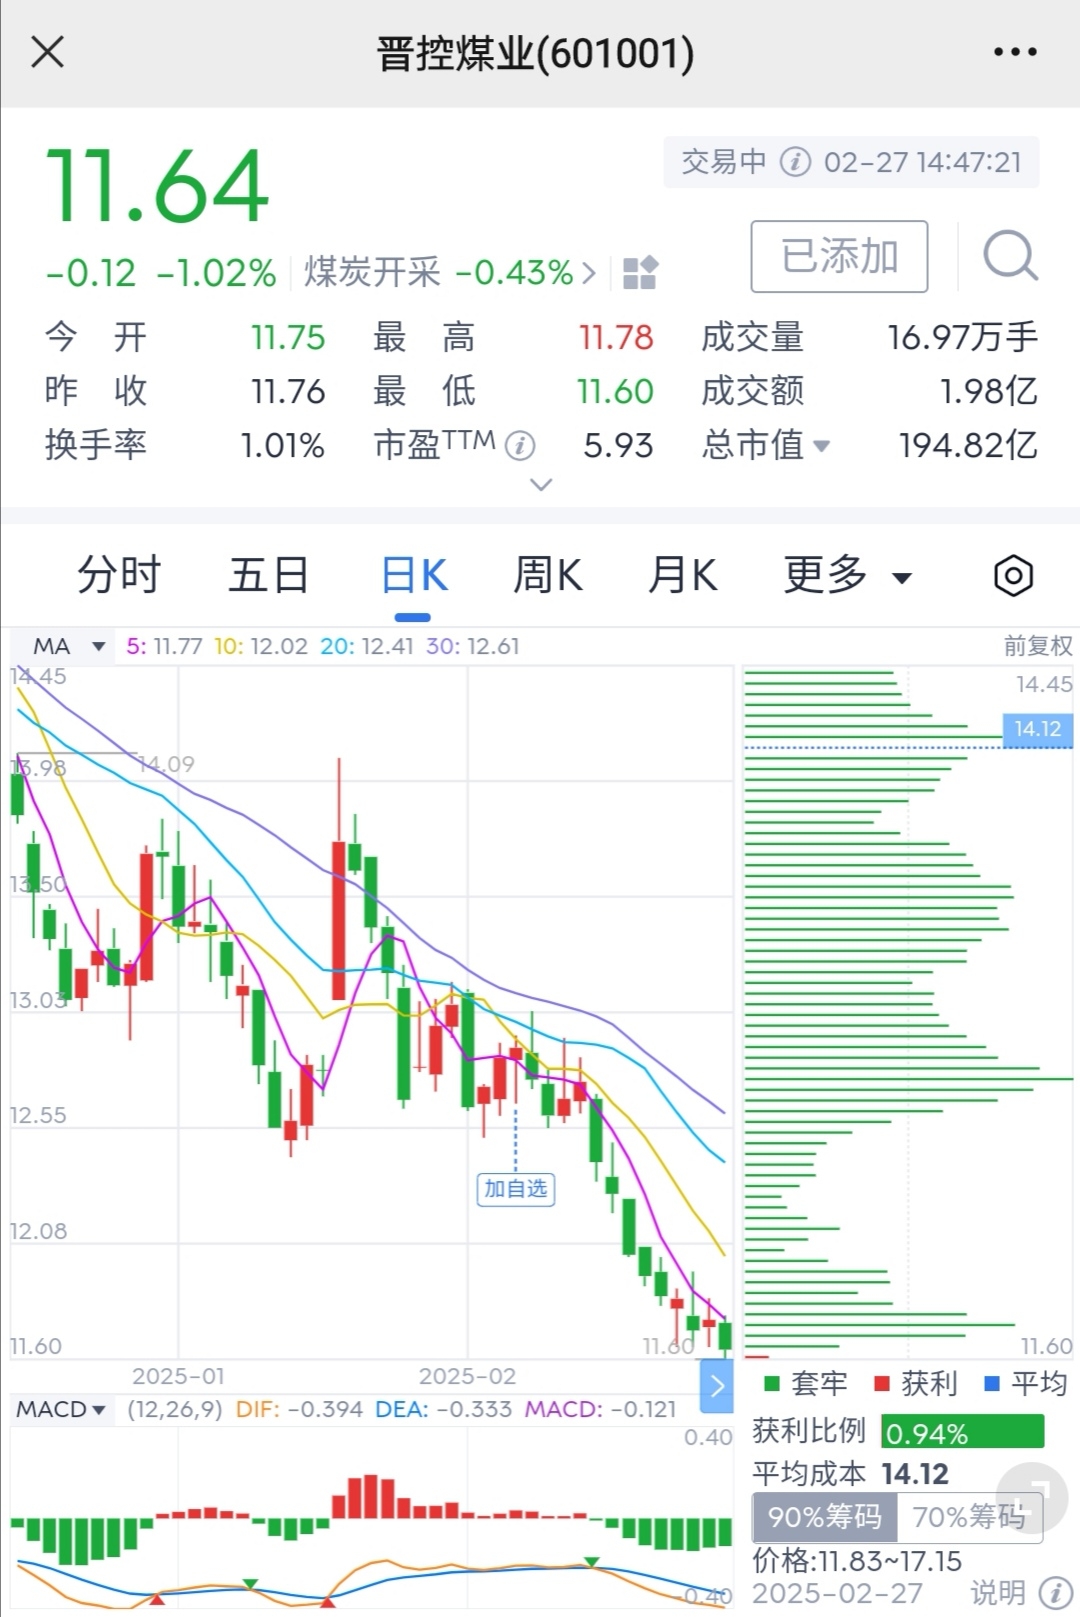Tap the MA 30: 12.61 label
The width and height of the screenshot is (1080, 1617).
point(473,646)
